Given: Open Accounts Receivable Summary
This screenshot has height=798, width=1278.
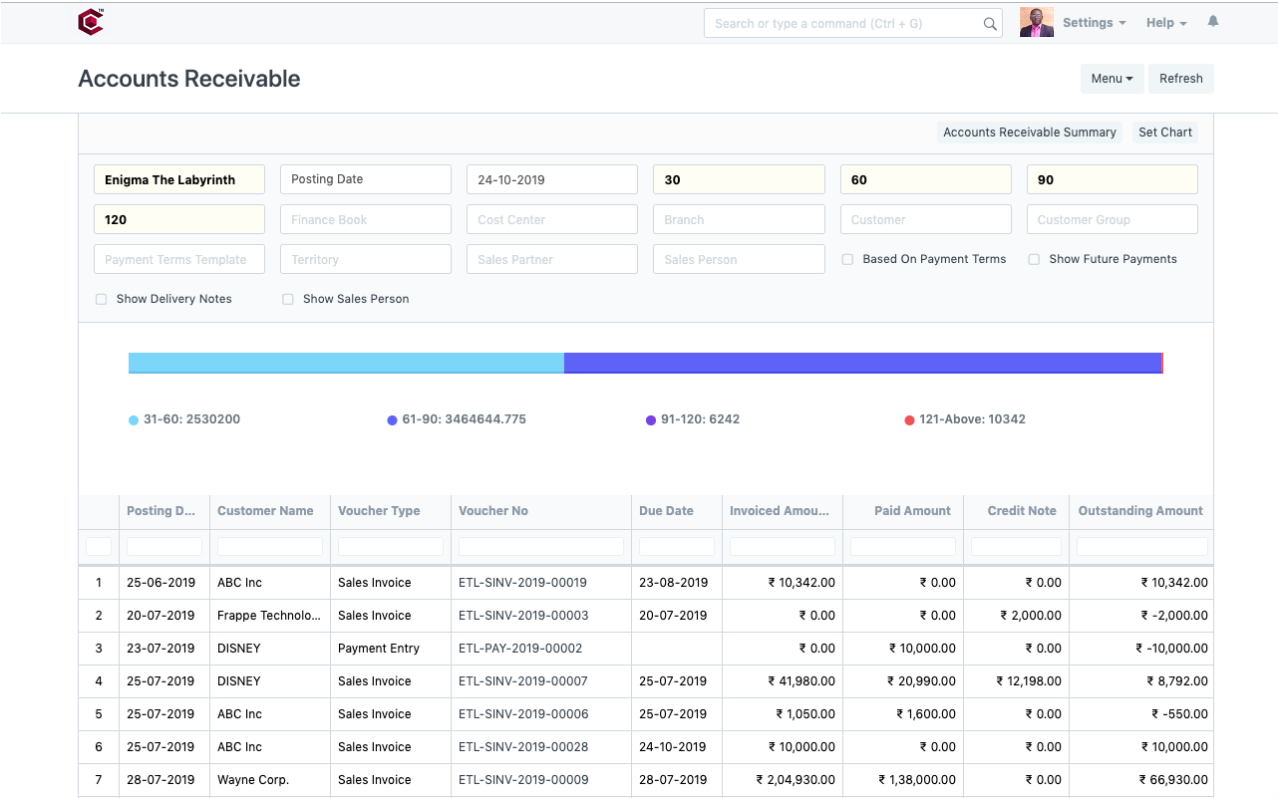Looking at the screenshot, I should [1029, 131].
